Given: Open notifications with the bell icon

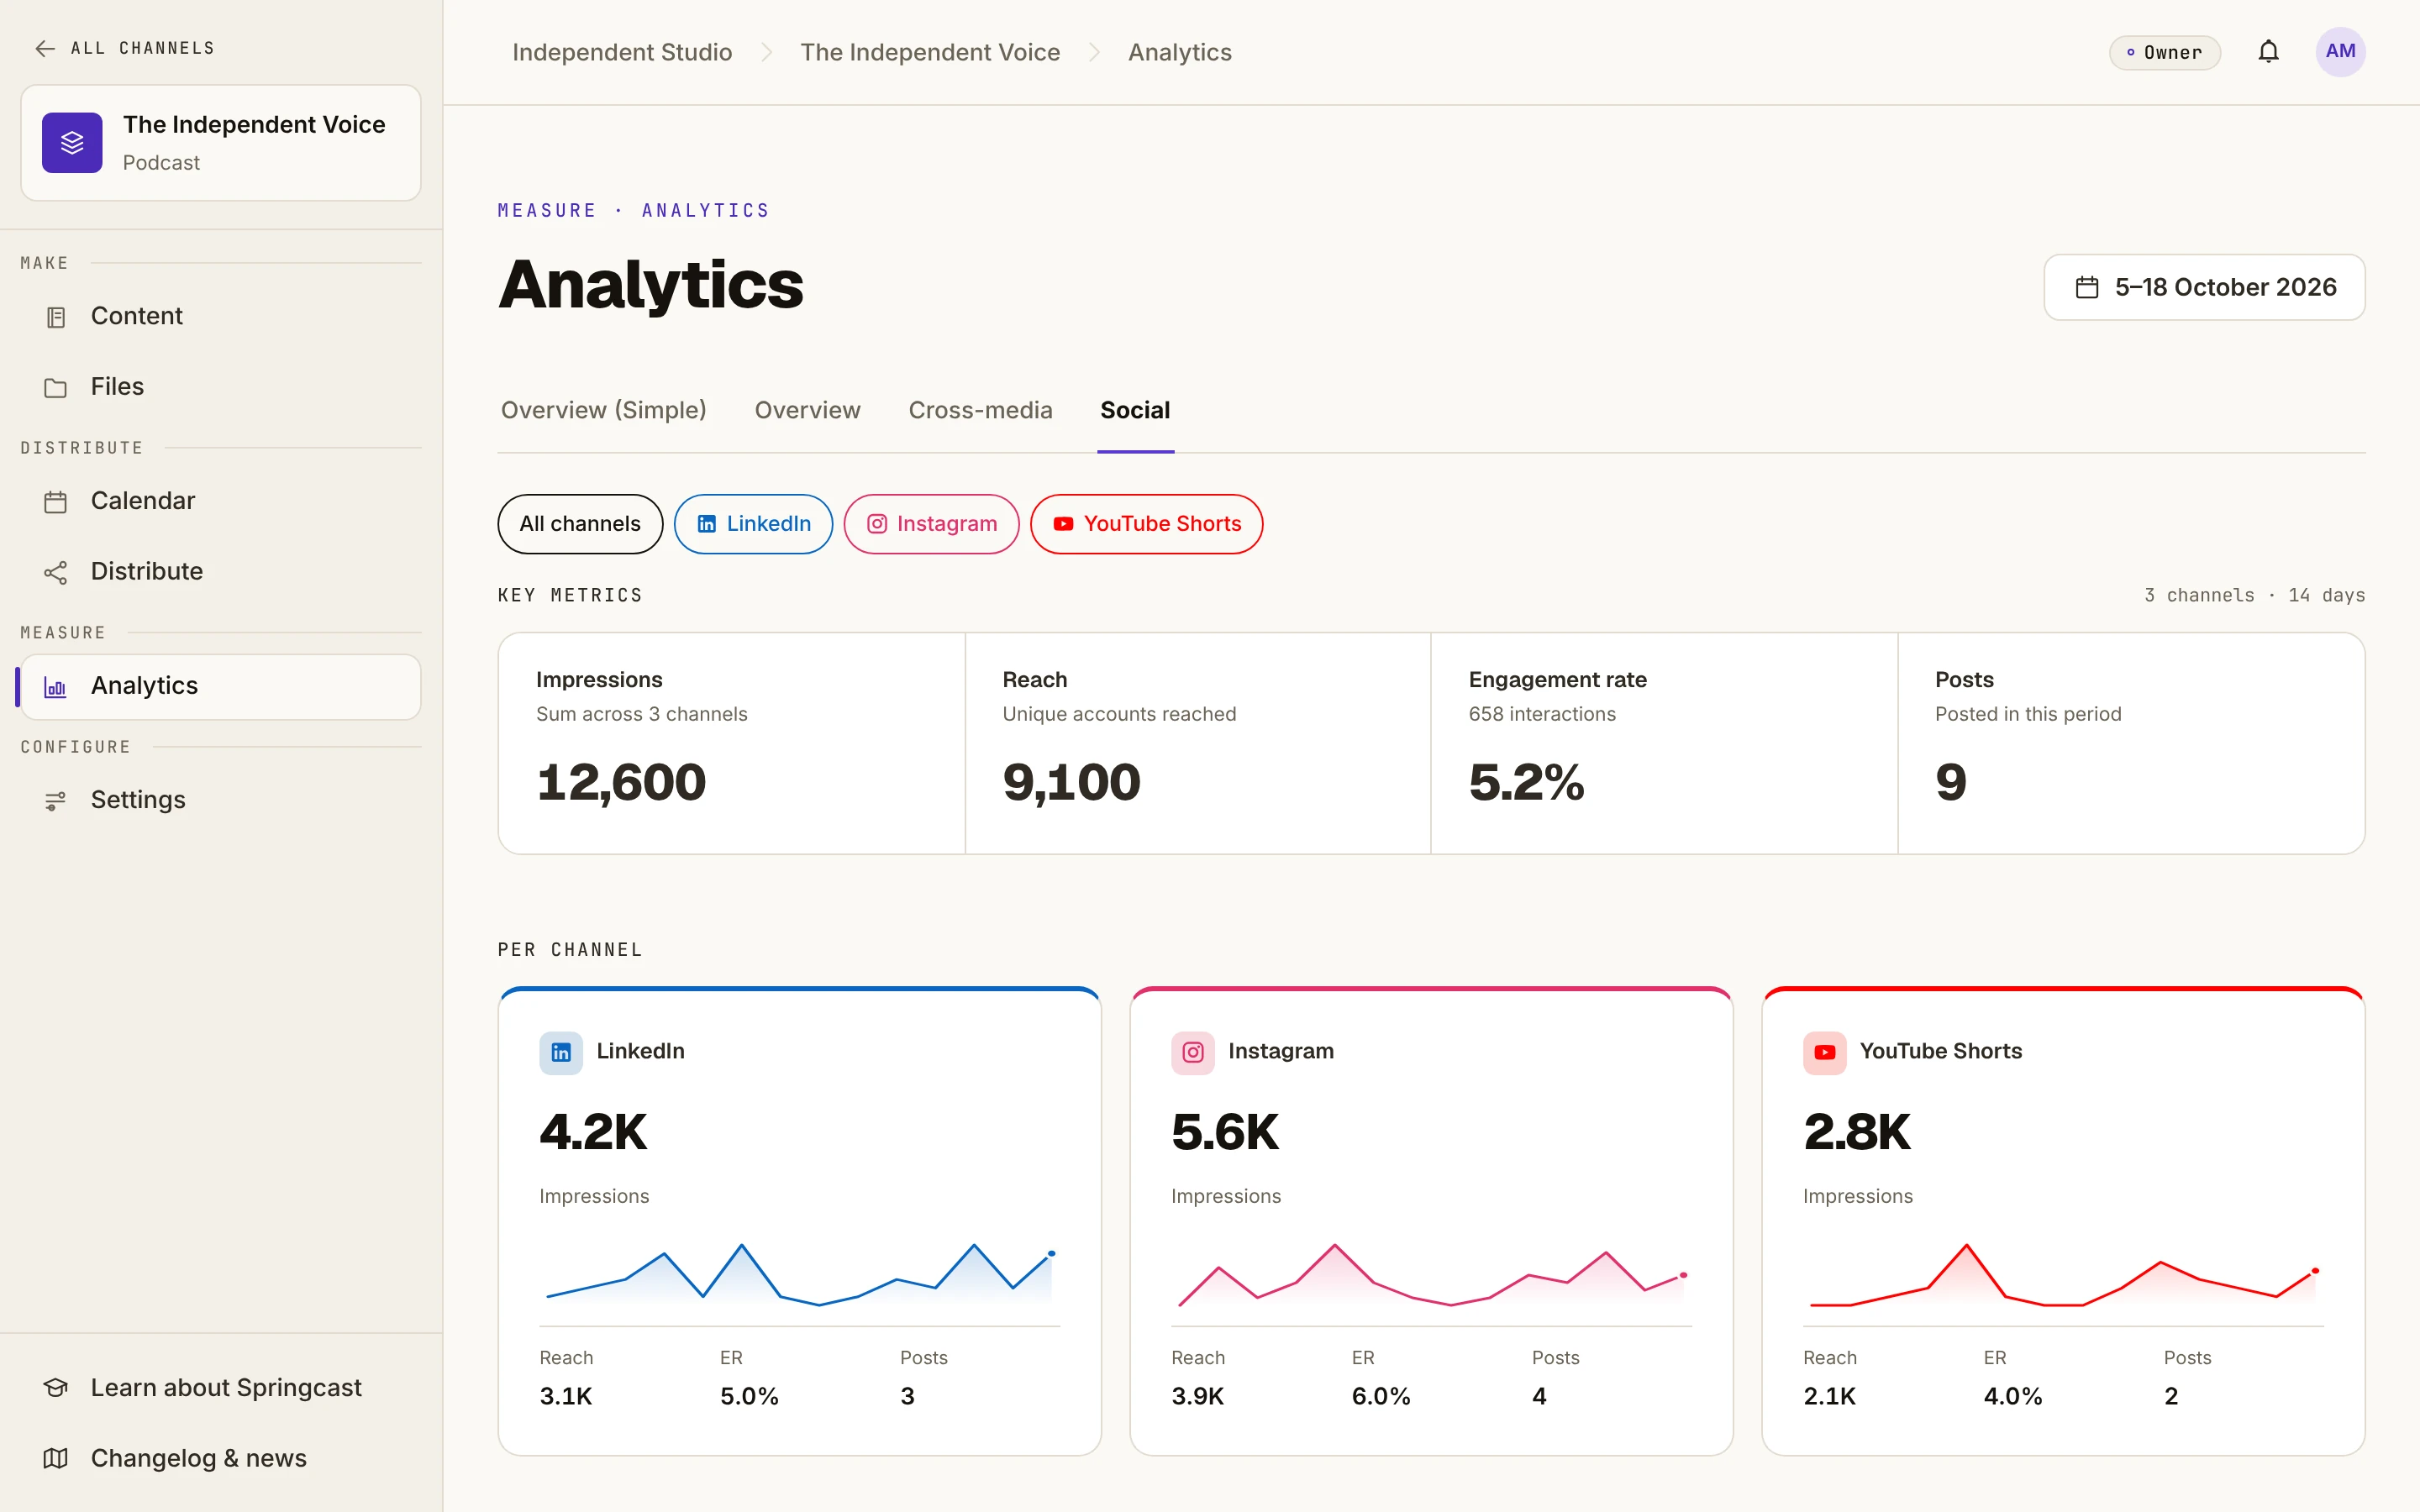Looking at the screenshot, I should 2268,52.
